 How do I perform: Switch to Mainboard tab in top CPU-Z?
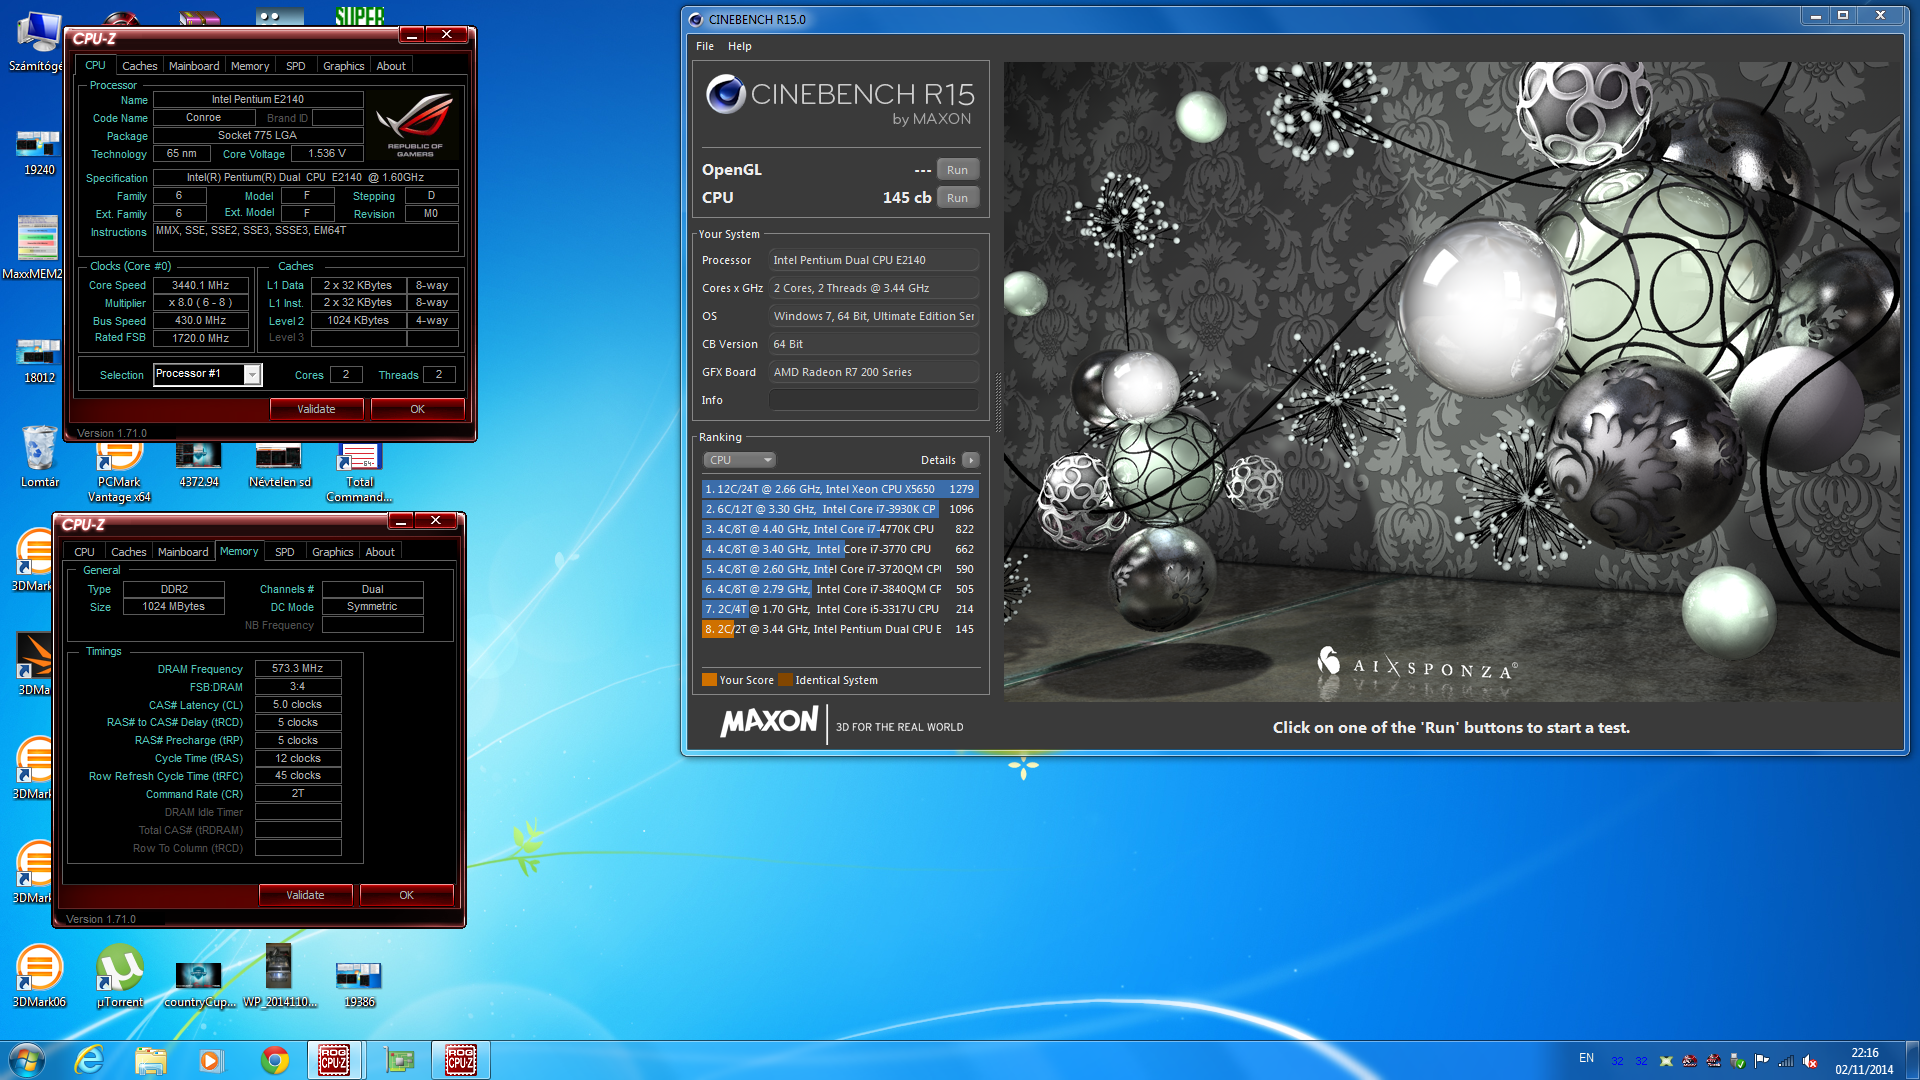tap(194, 66)
